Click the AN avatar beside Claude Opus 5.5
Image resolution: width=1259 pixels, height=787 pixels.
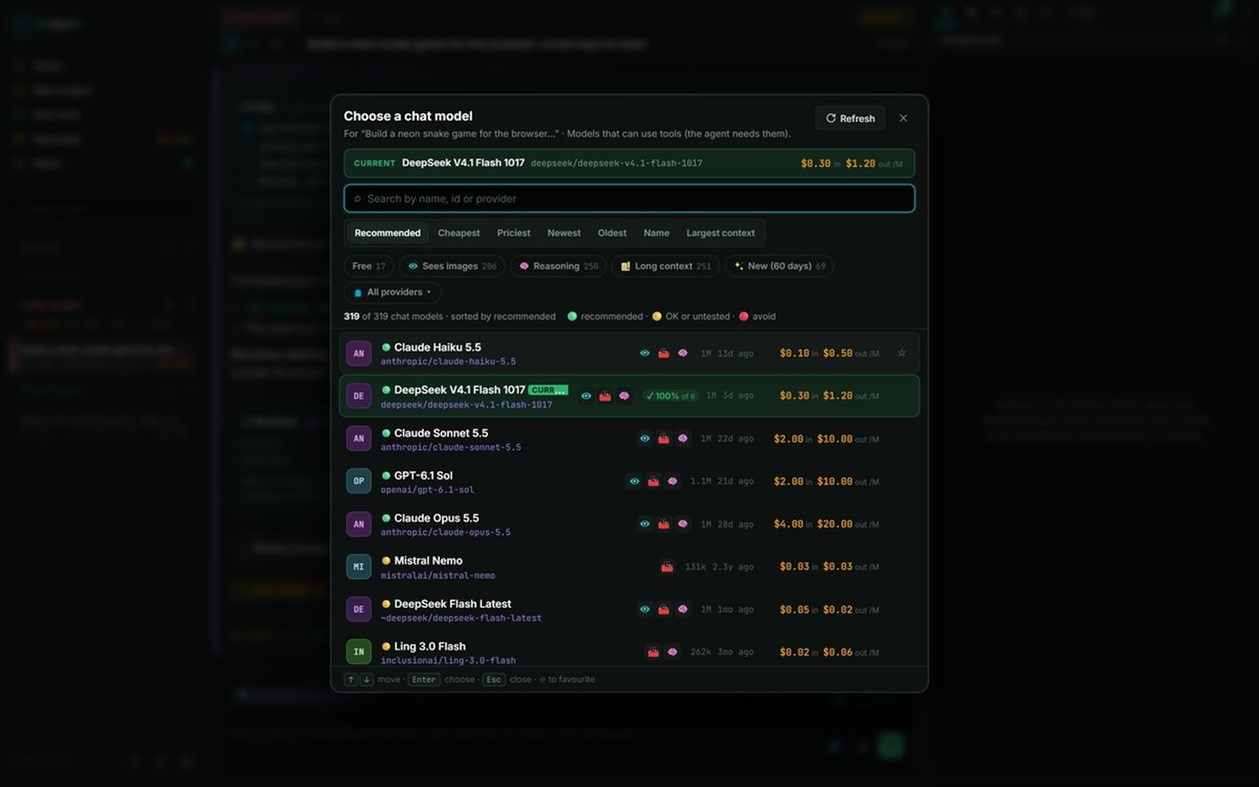[359, 524]
